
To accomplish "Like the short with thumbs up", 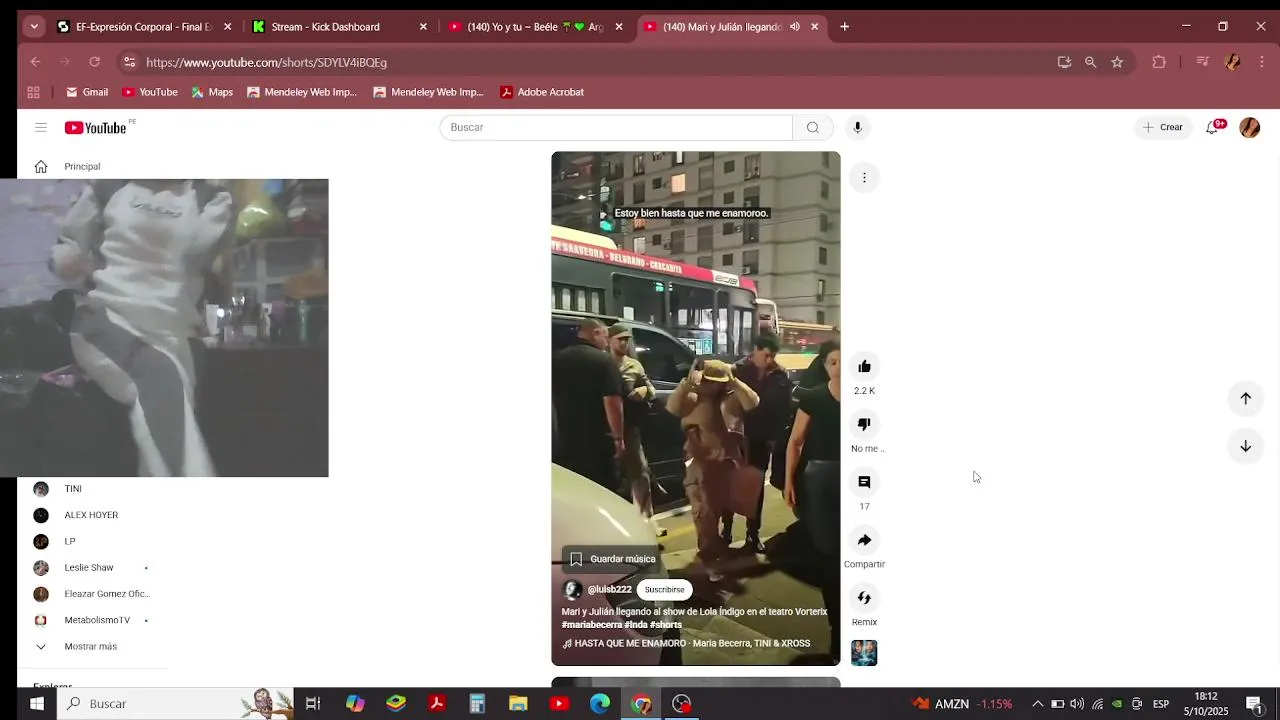I will (864, 366).
